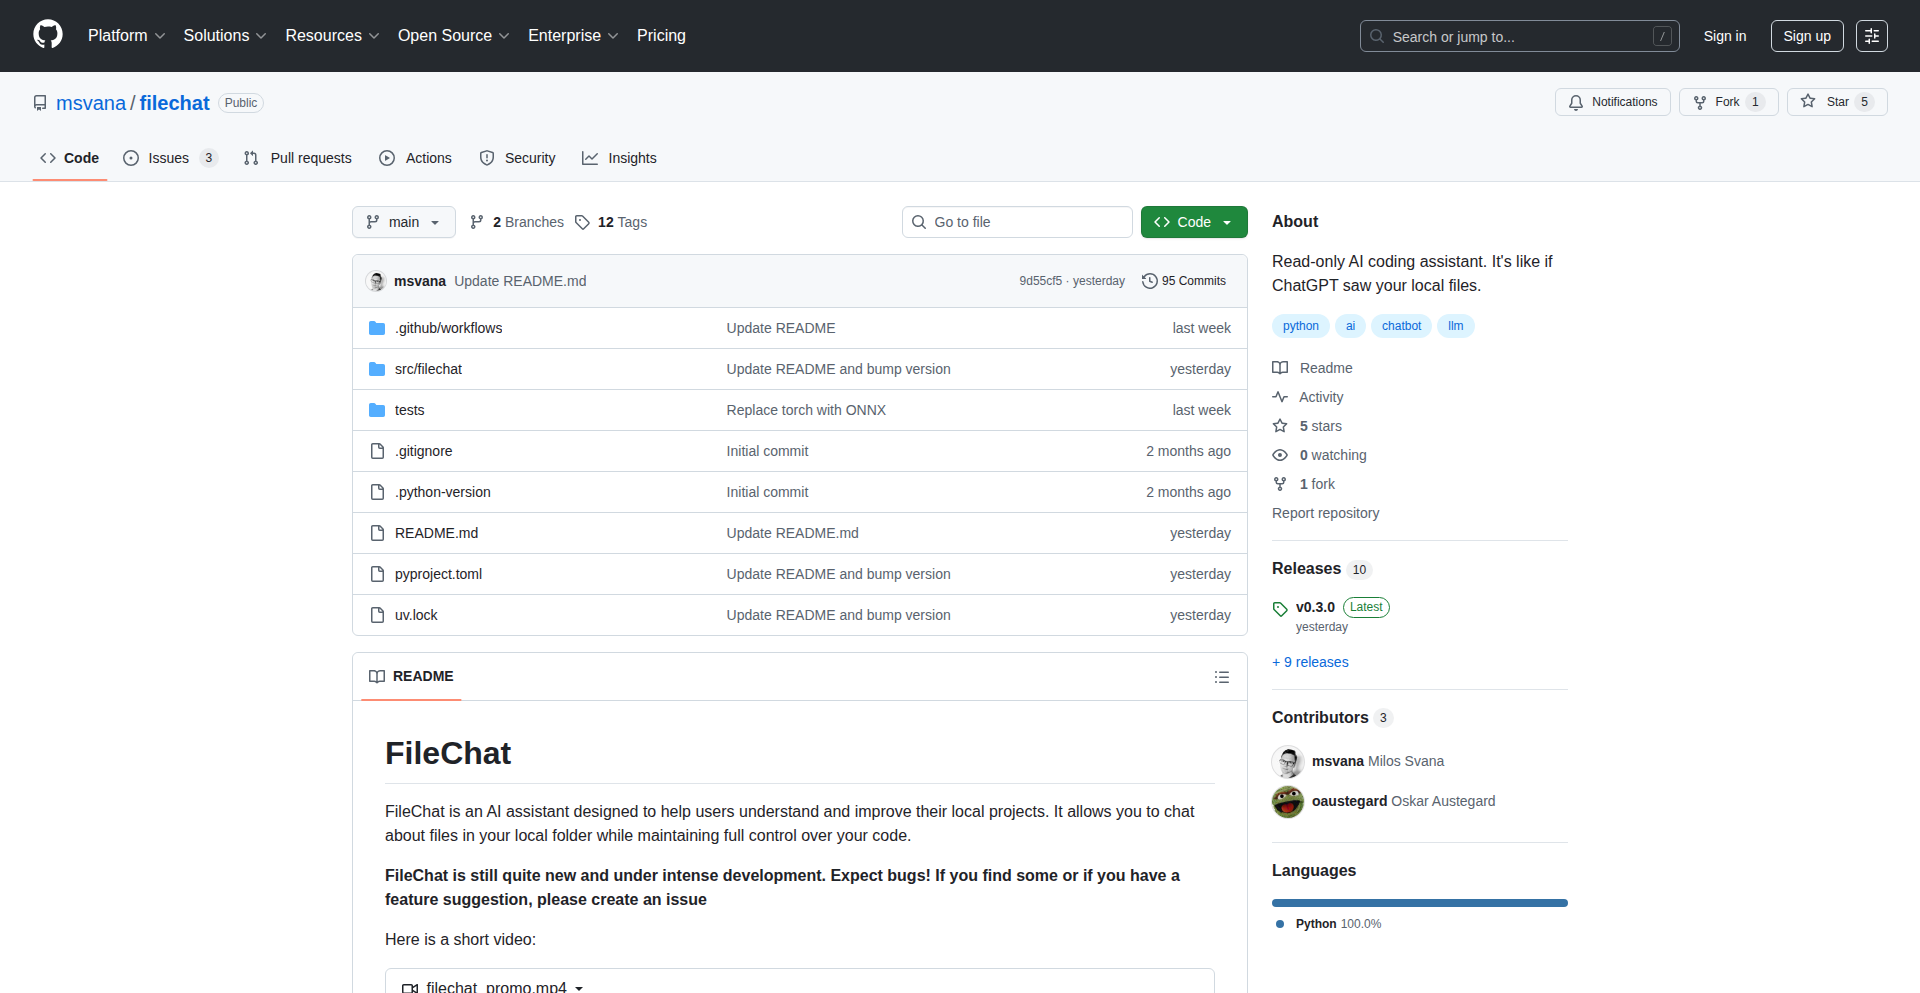Image resolution: width=1920 pixels, height=993 pixels.
Task: Open the appearance settings icon in header
Action: point(1871,36)
